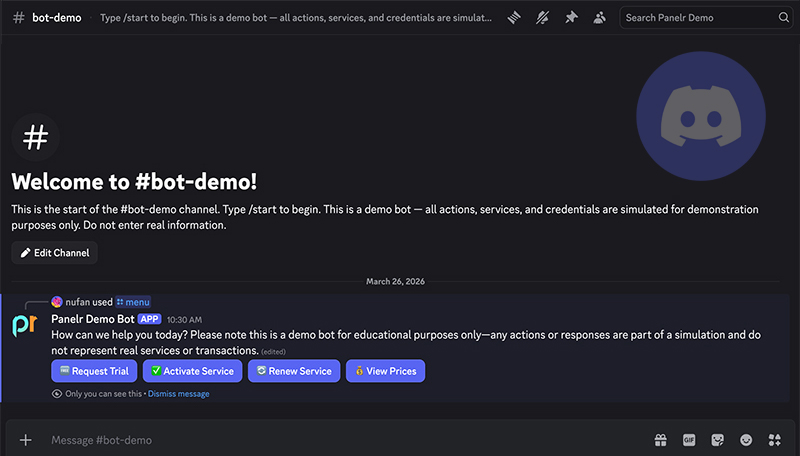This screenshot has width=800, height=456.
Task: Open the plus attachment button
Action: tap(26, 440)
